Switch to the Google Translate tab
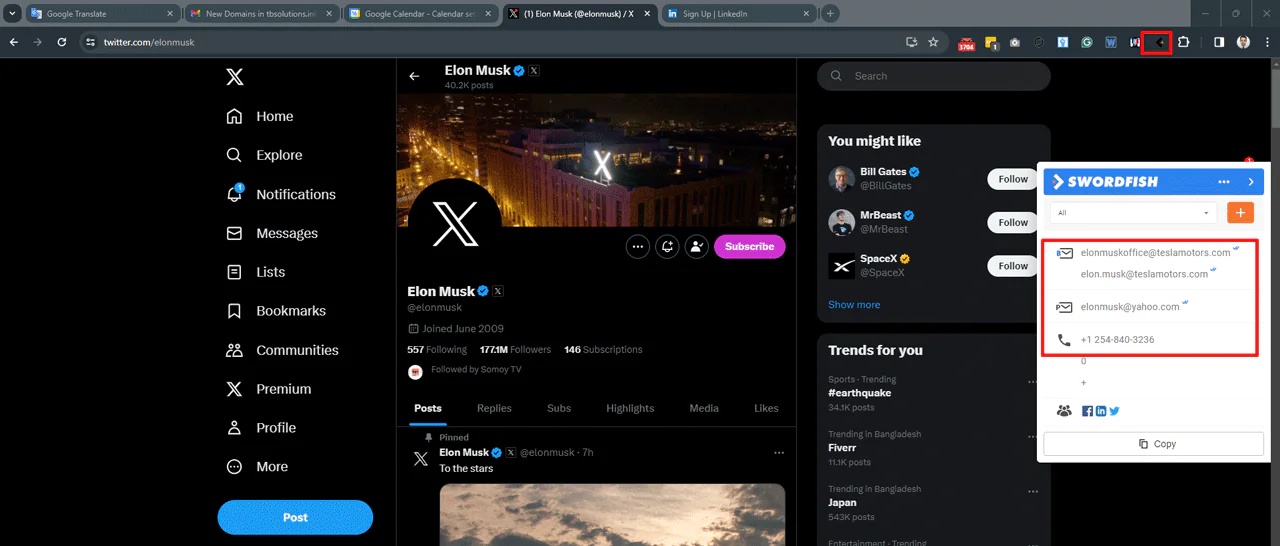1280x546 pixels. 103,14
